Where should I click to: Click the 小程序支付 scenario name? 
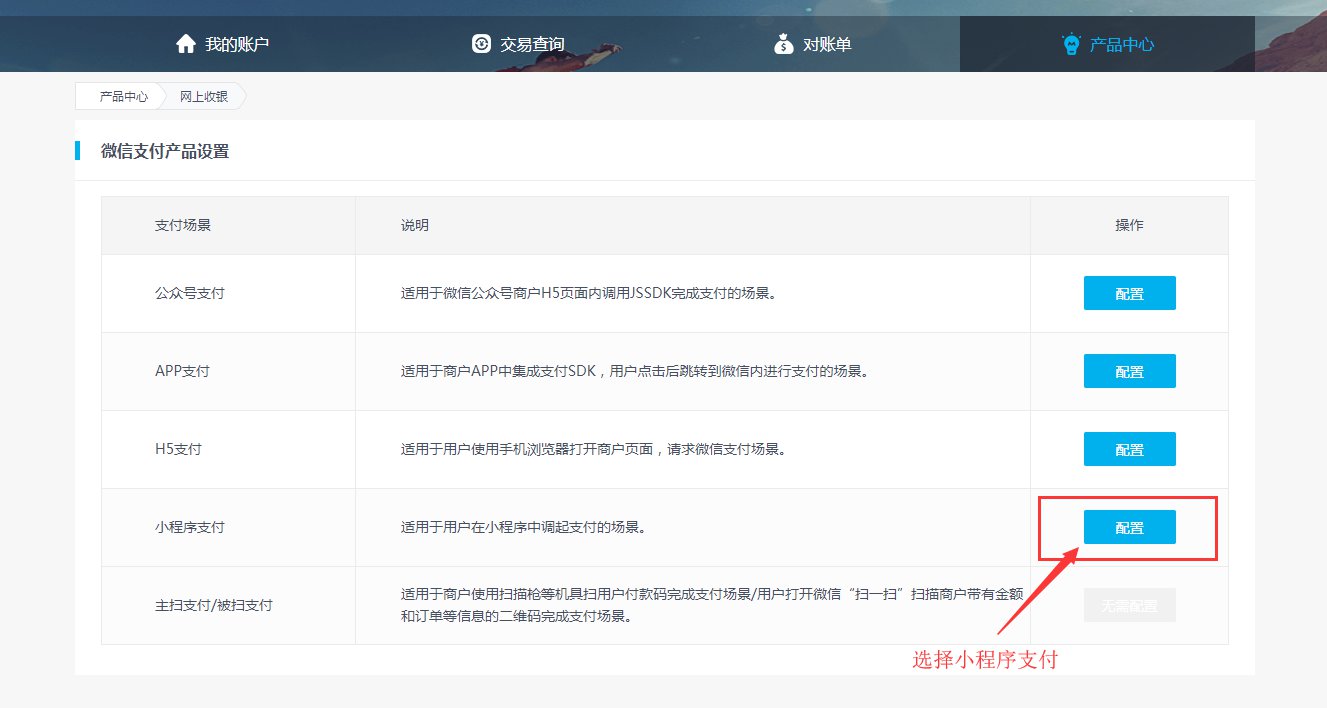coord(190,528)
